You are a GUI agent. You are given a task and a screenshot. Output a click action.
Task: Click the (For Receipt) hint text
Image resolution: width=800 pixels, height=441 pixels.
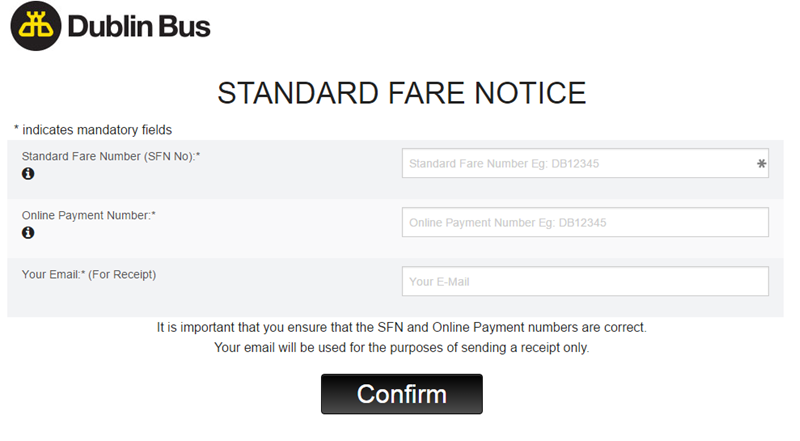122,274
